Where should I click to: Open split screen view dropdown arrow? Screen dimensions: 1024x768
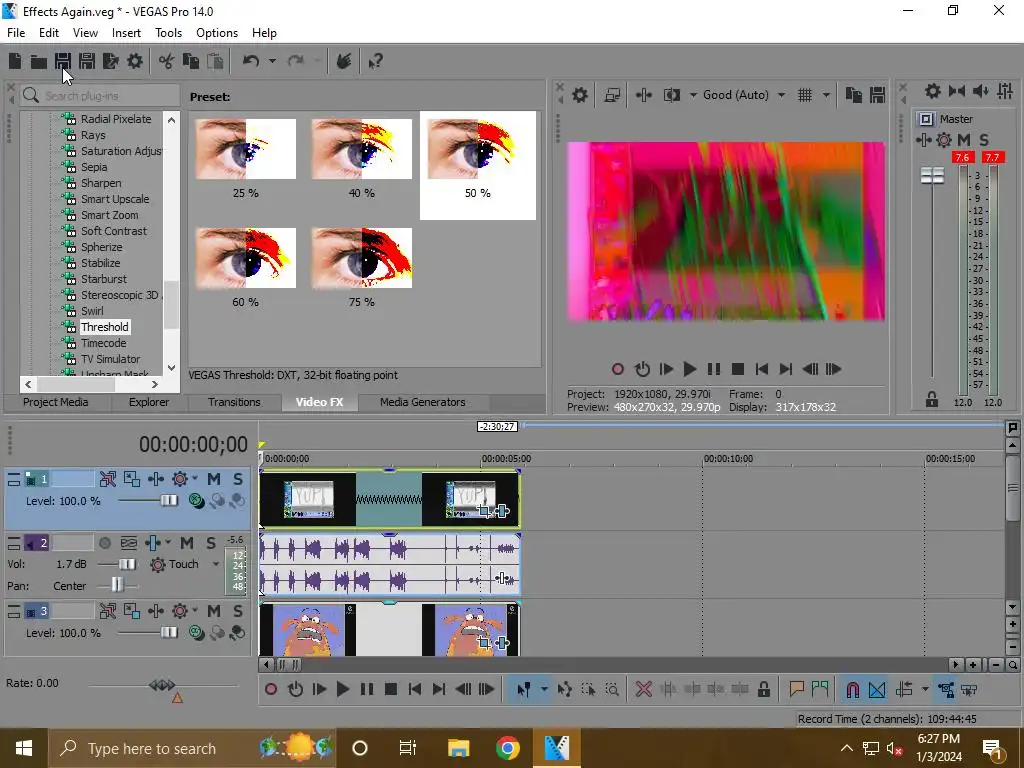[693, 95]
